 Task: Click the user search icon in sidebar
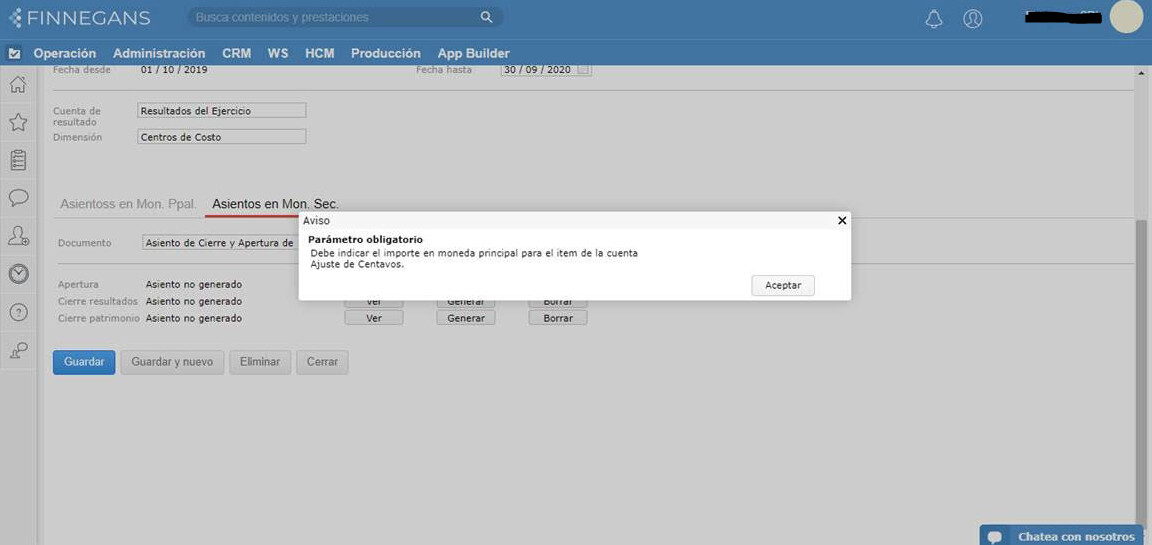coord(18,350)
